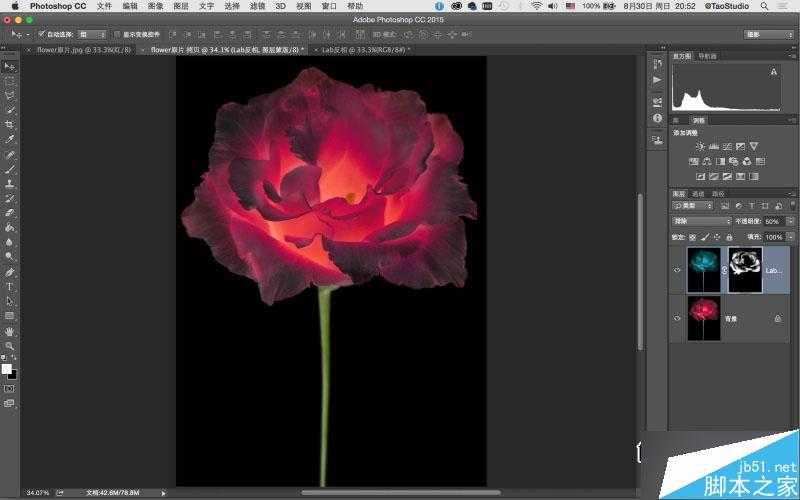Screen dimensions: 800x500
Task: Open the layer blend mode dropdown
Action: (701, 221)
